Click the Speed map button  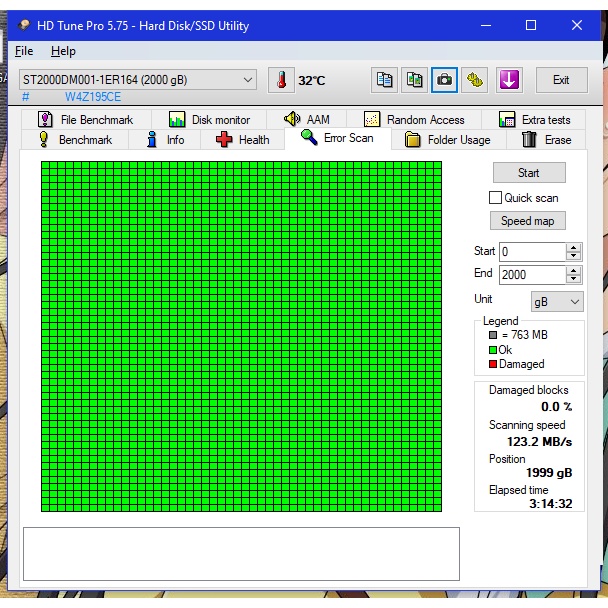pos(527,221)
